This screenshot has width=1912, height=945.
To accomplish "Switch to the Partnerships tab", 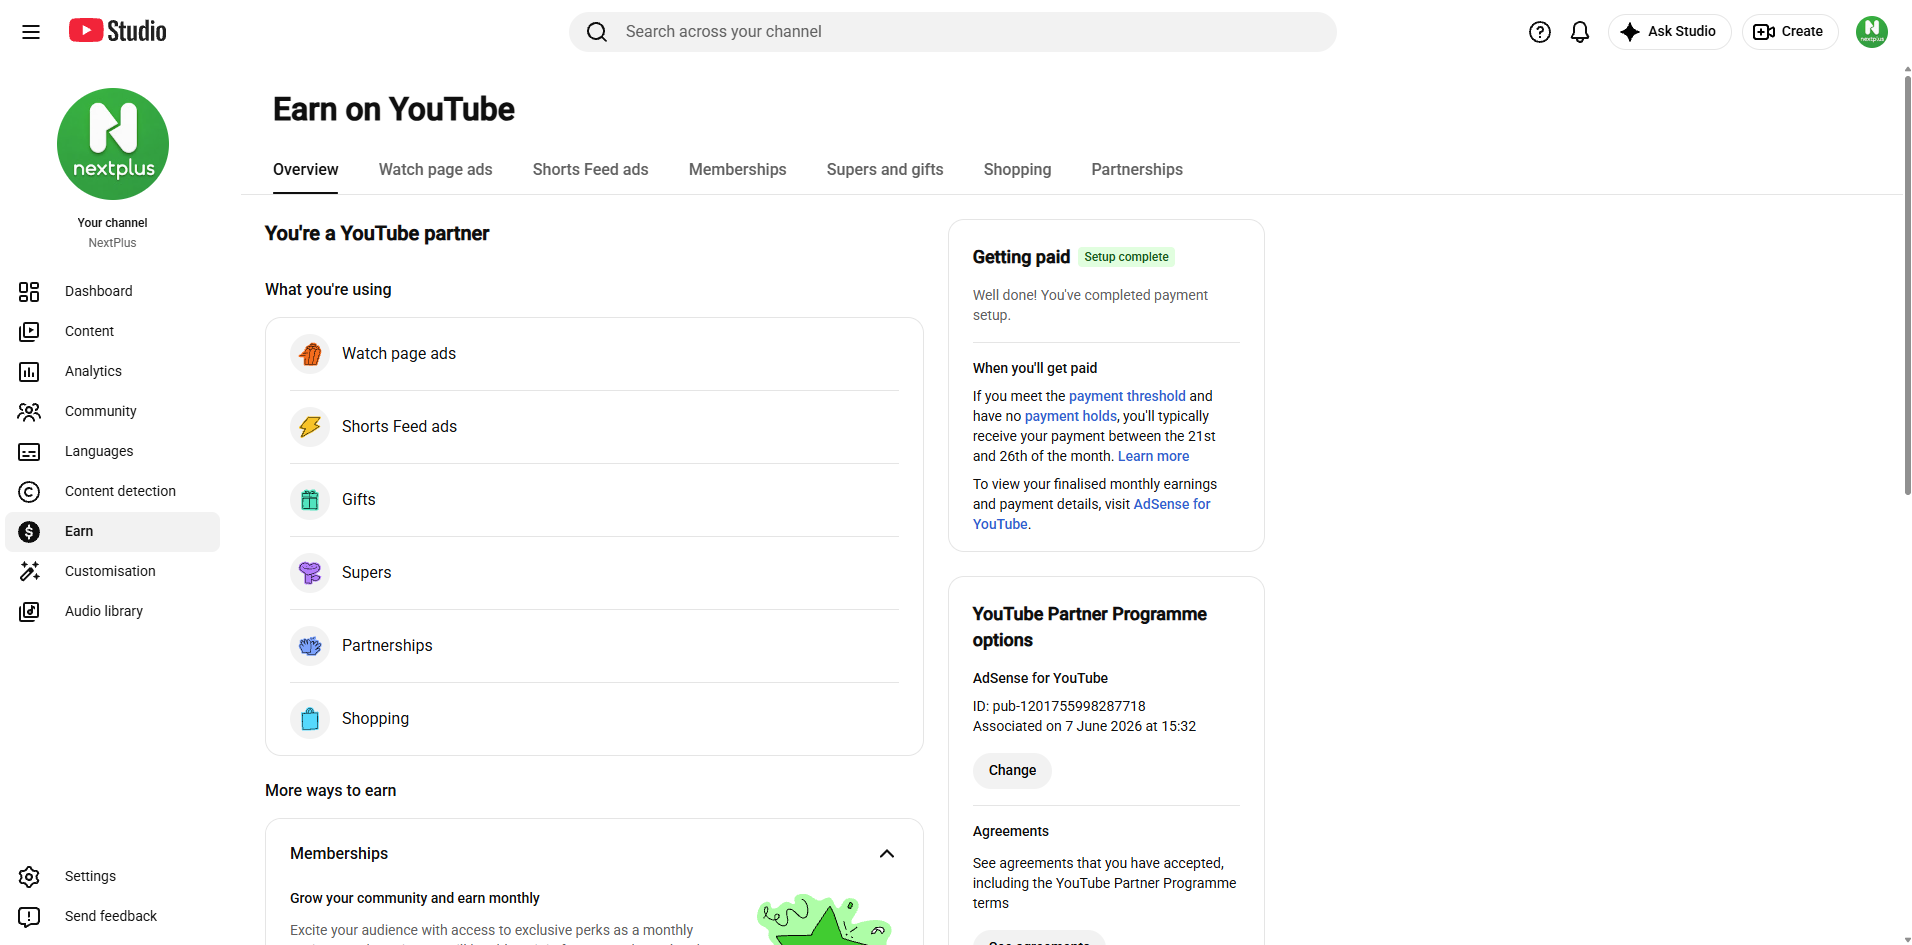I will tap(1137, 170).
